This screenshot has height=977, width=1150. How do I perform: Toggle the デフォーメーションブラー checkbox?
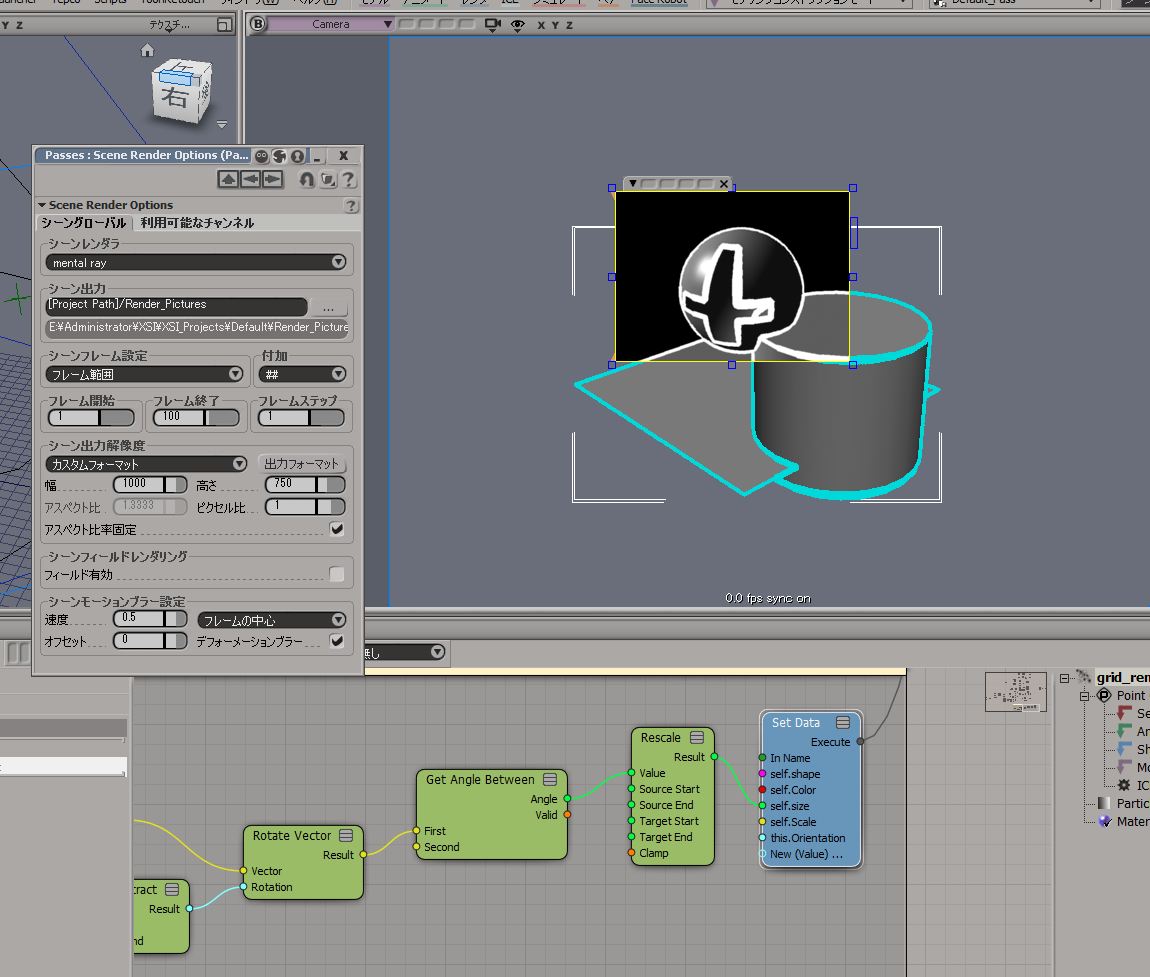click(337, 641)
